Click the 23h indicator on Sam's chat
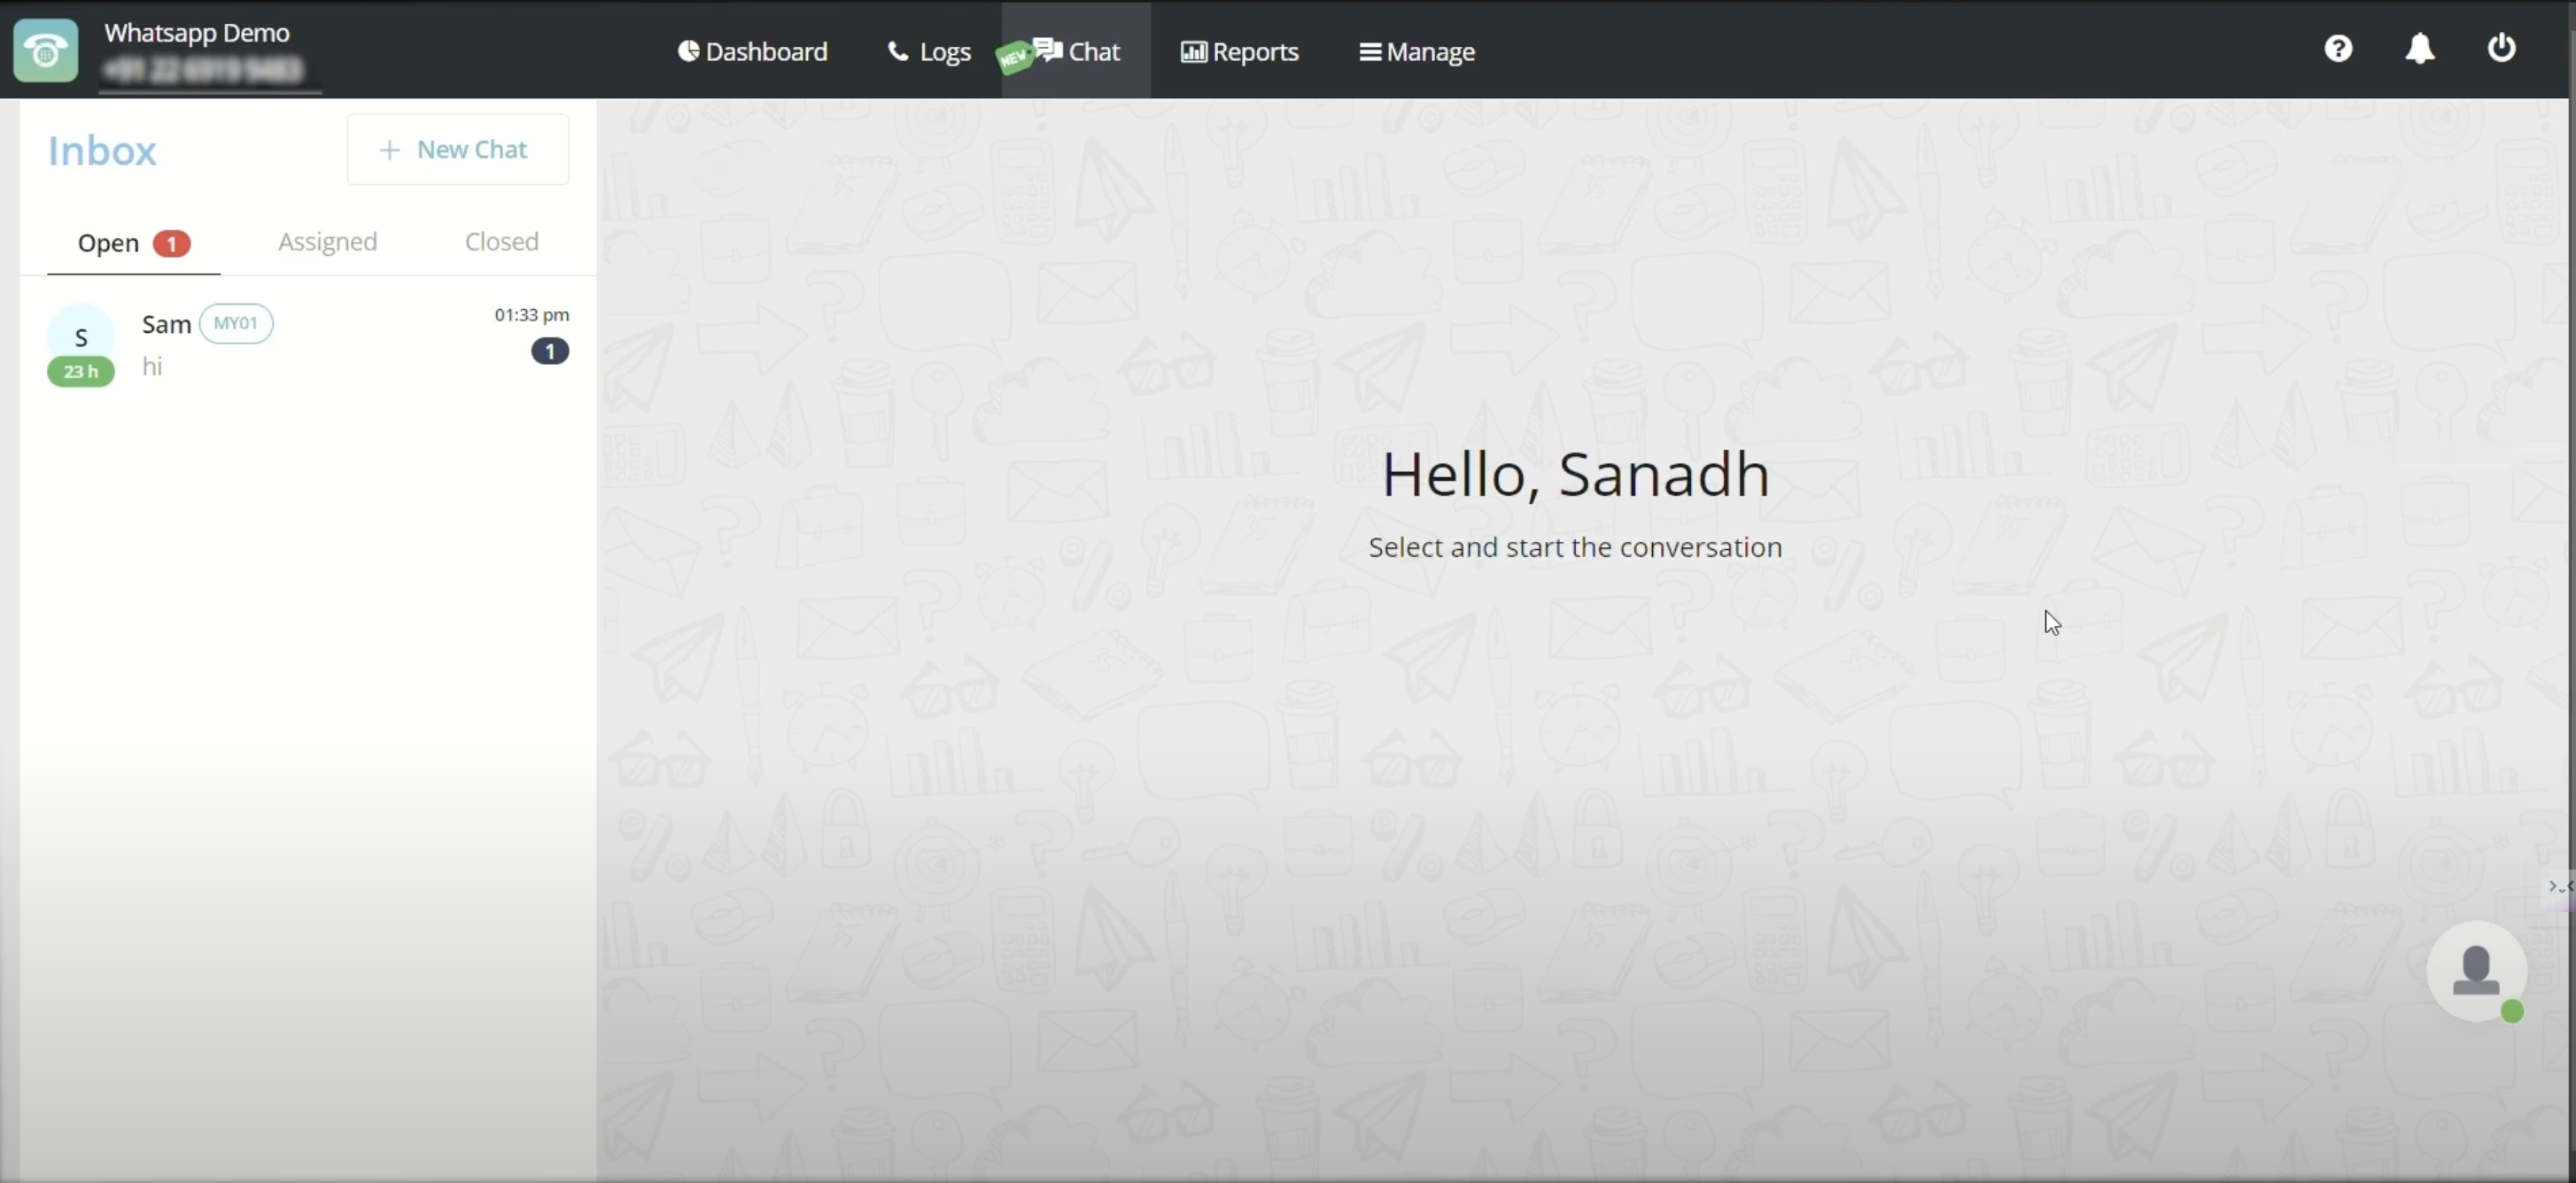2576x1183 pixels. pos(81,371)
